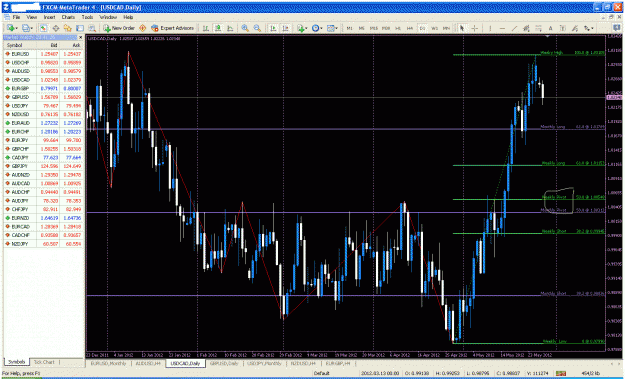Switch to the Tick Chart tab
625x379 pixels.
[44, 362]
